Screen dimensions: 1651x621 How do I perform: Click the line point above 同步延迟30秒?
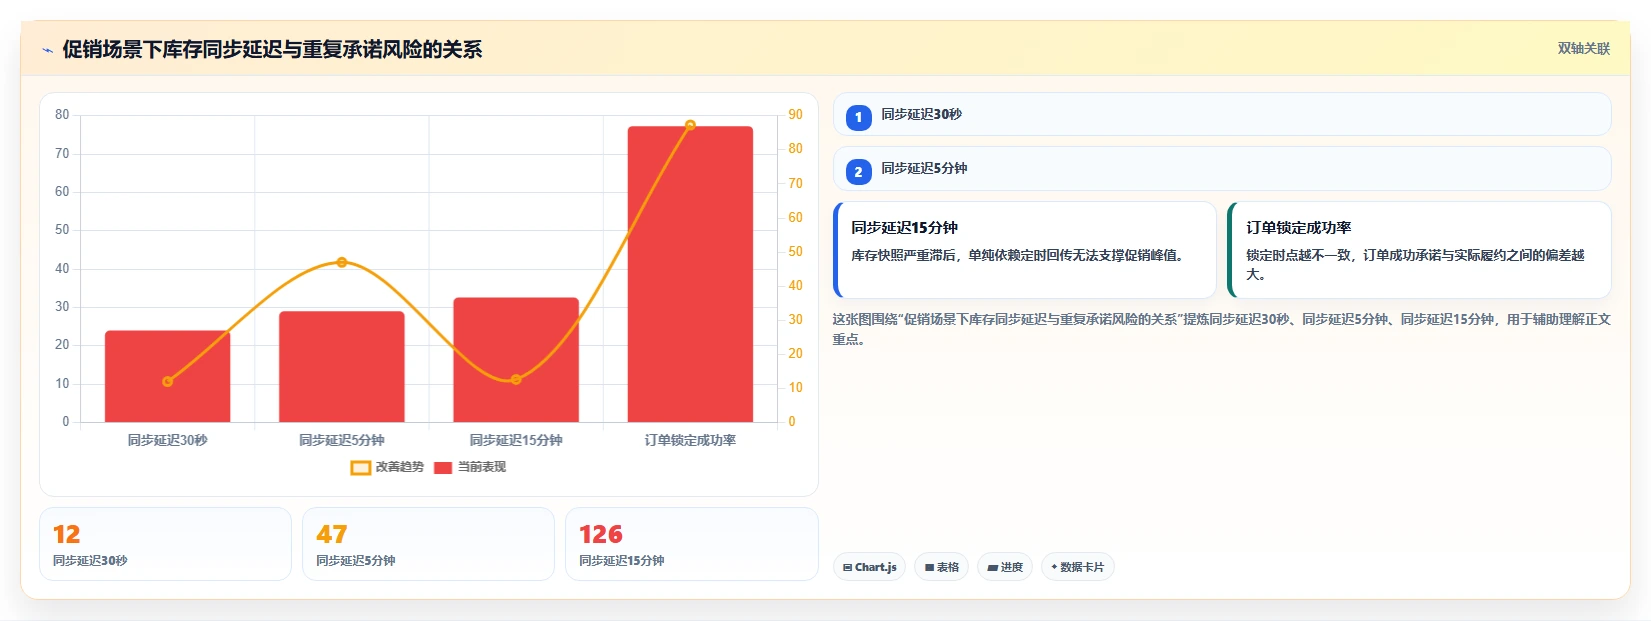167,381
